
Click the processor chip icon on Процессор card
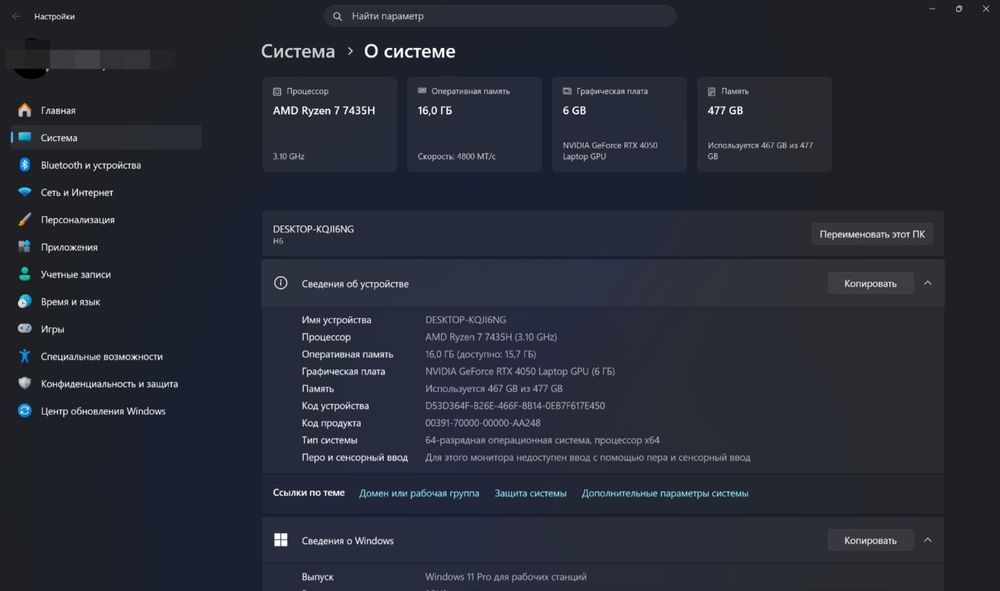click(x=277, y=91)
